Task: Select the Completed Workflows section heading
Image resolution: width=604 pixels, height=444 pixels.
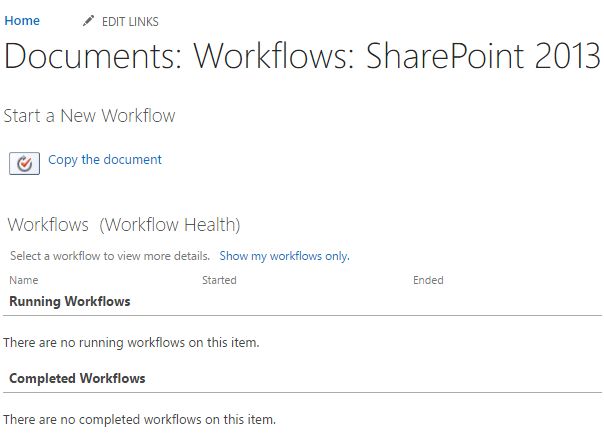Action: click(x=77, y=379)
